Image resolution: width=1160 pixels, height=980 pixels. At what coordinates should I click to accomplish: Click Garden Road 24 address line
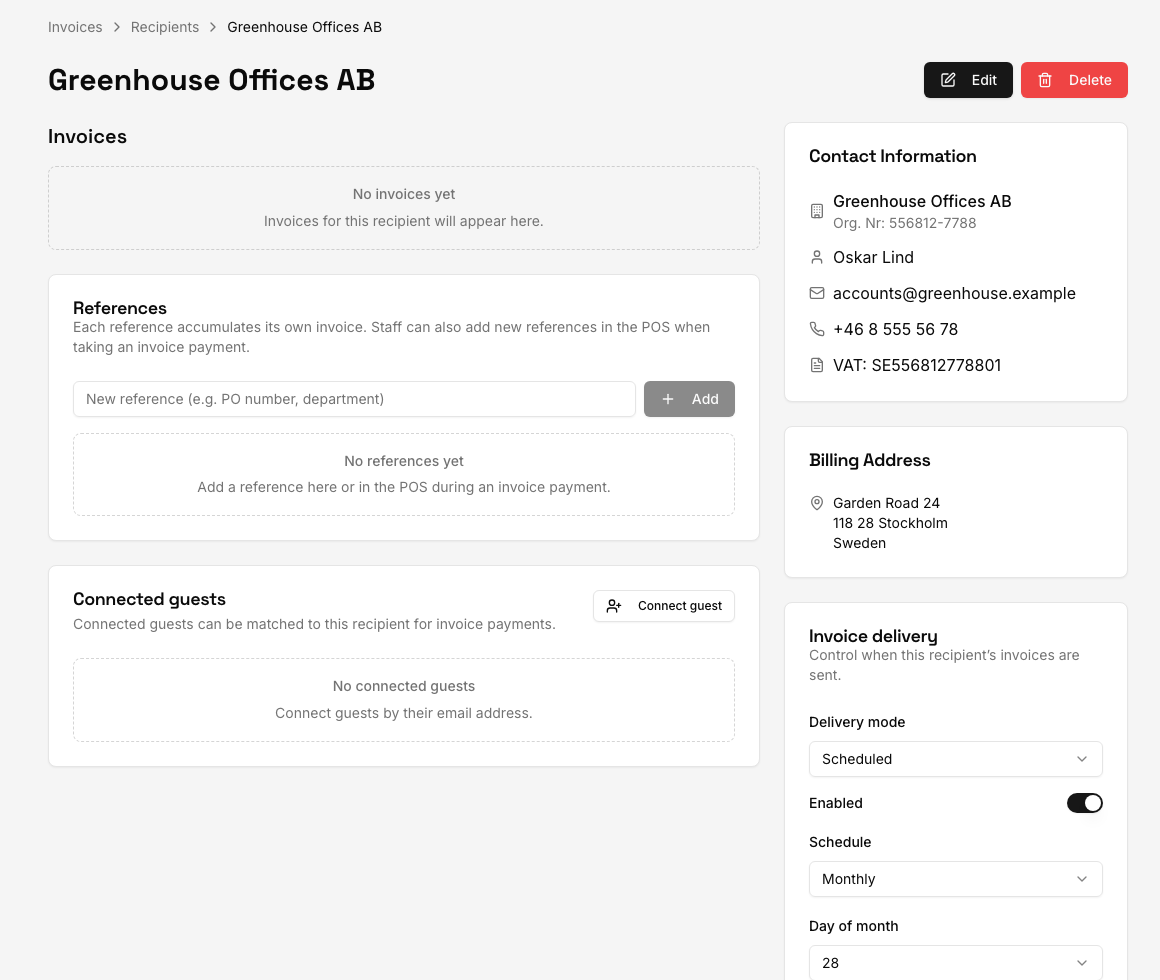(886, 503)
